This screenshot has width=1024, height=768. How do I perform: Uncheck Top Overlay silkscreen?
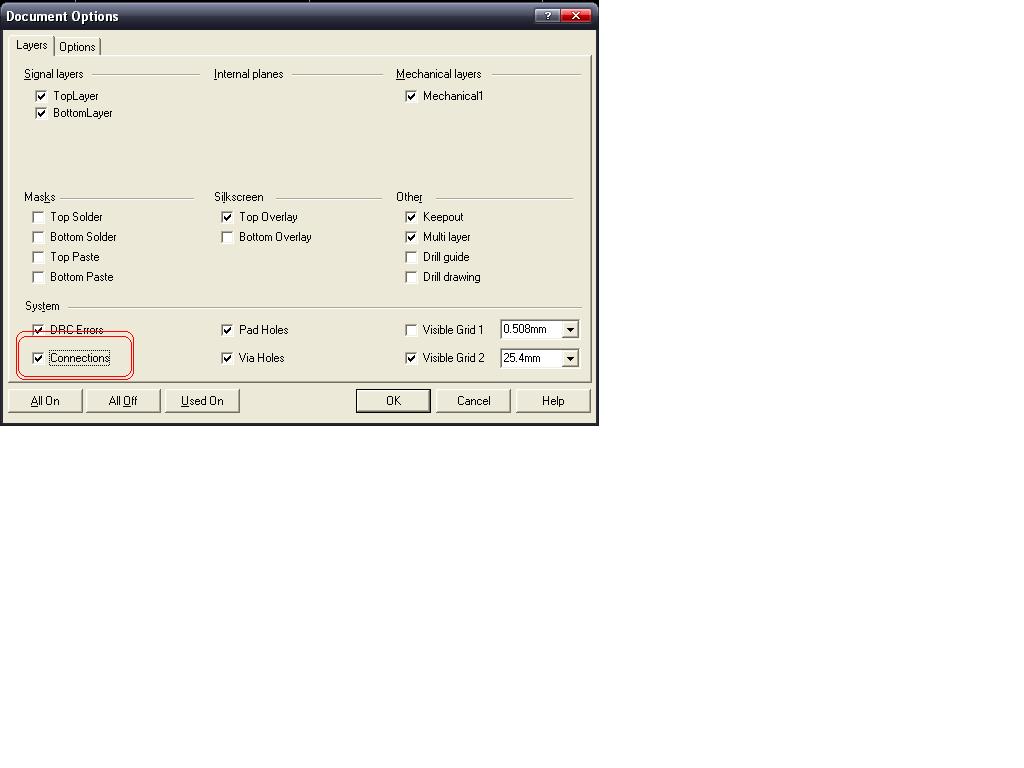(x=227, y=217)
